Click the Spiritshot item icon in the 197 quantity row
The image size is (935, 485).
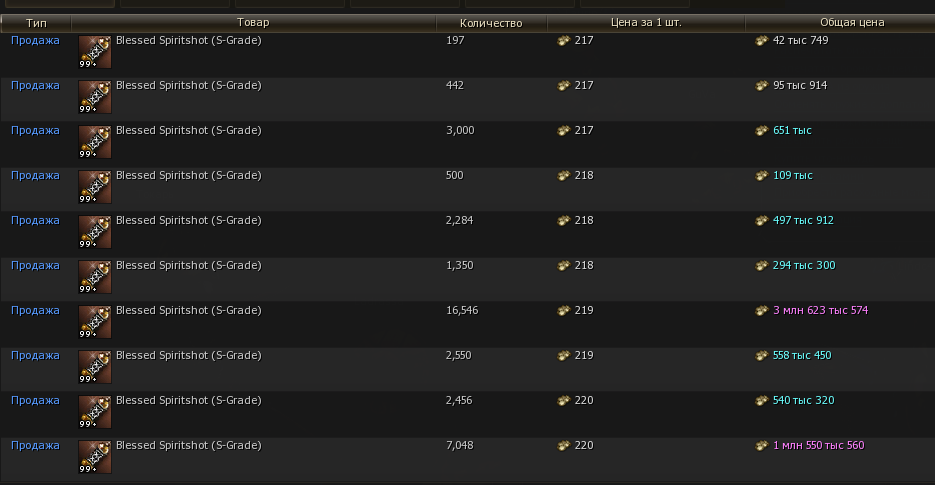[x=95, y=52]
